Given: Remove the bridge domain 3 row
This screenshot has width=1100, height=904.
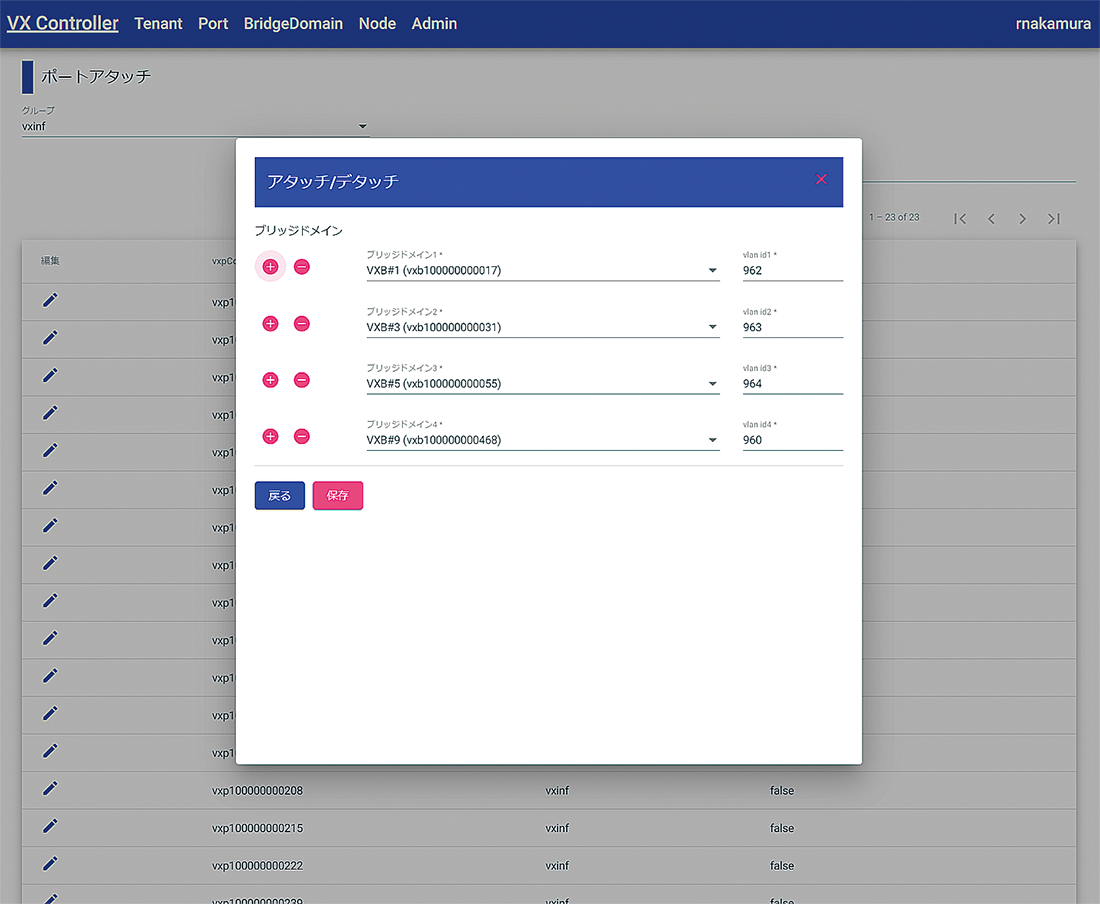Looking at the screenshot, I should (302, 380).
